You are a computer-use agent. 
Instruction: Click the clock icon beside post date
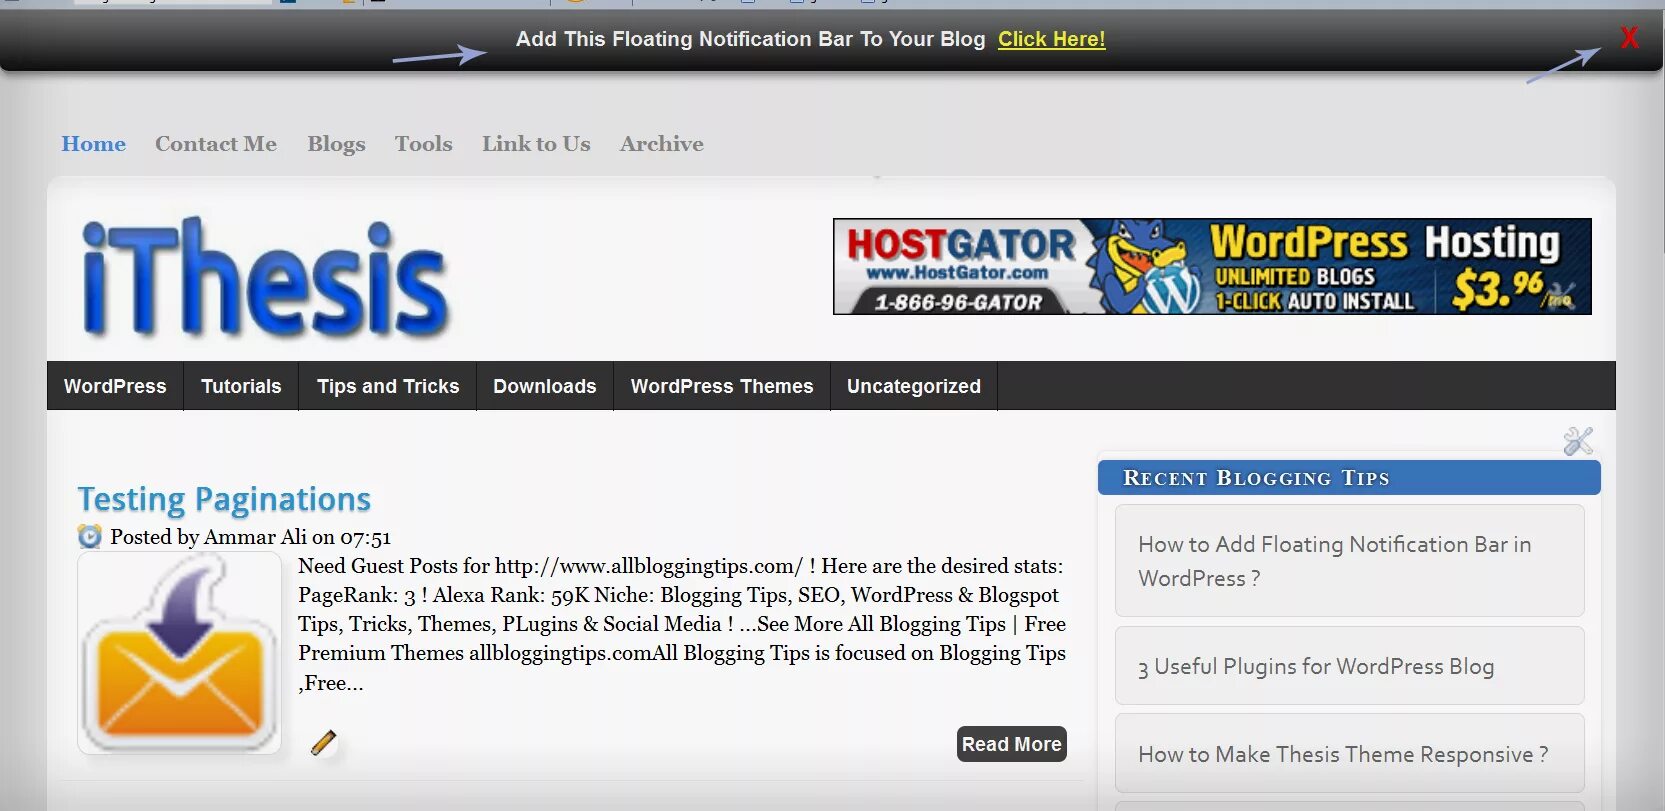(x=90, y=537)
